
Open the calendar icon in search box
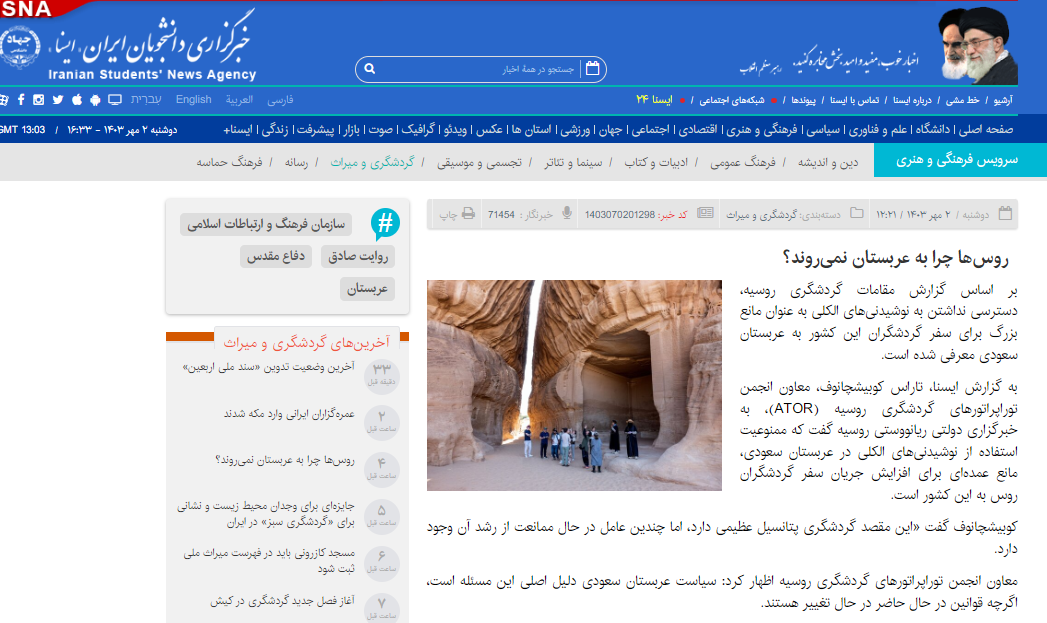(x=592, y=68)
